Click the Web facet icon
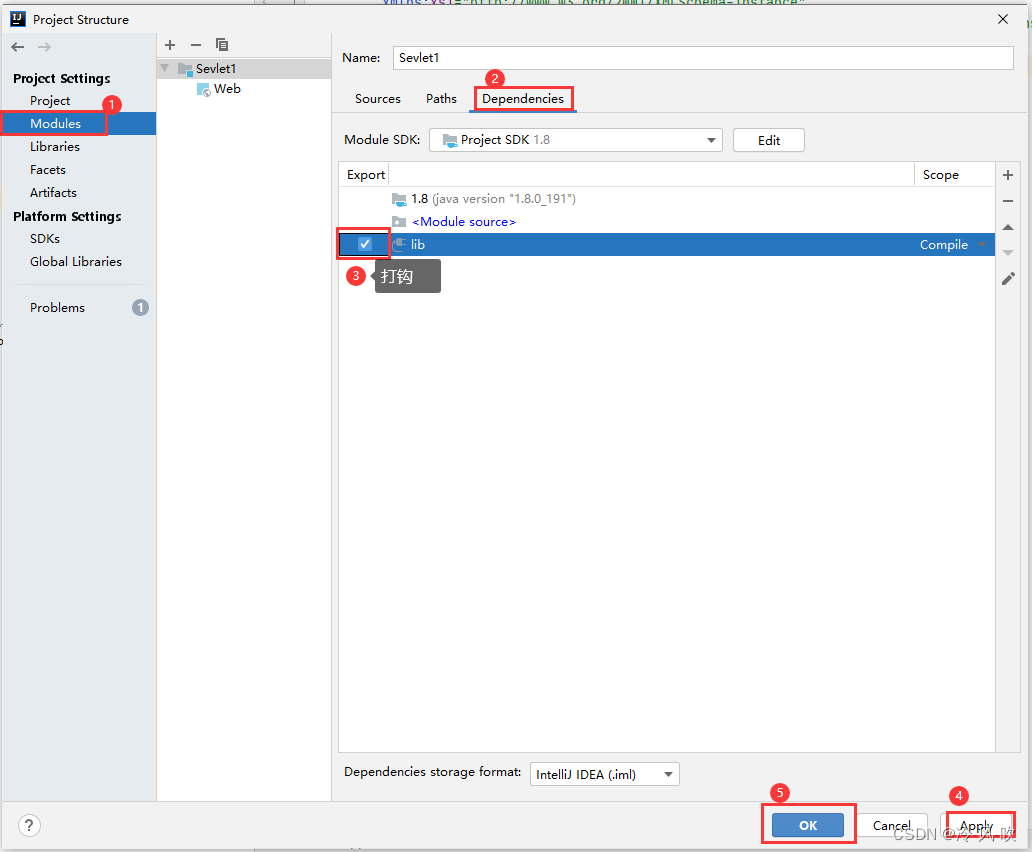This screenshot has width=1032, height=852. pyautogui.click(x=204, y=89)
